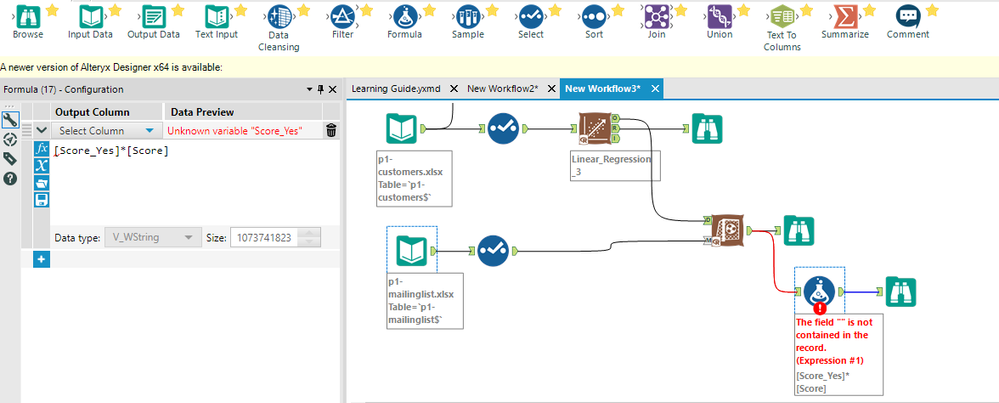The width and height of the screenshot is (999, 403).
Task: Add a new expression with plus button
Action: (41, 259)
